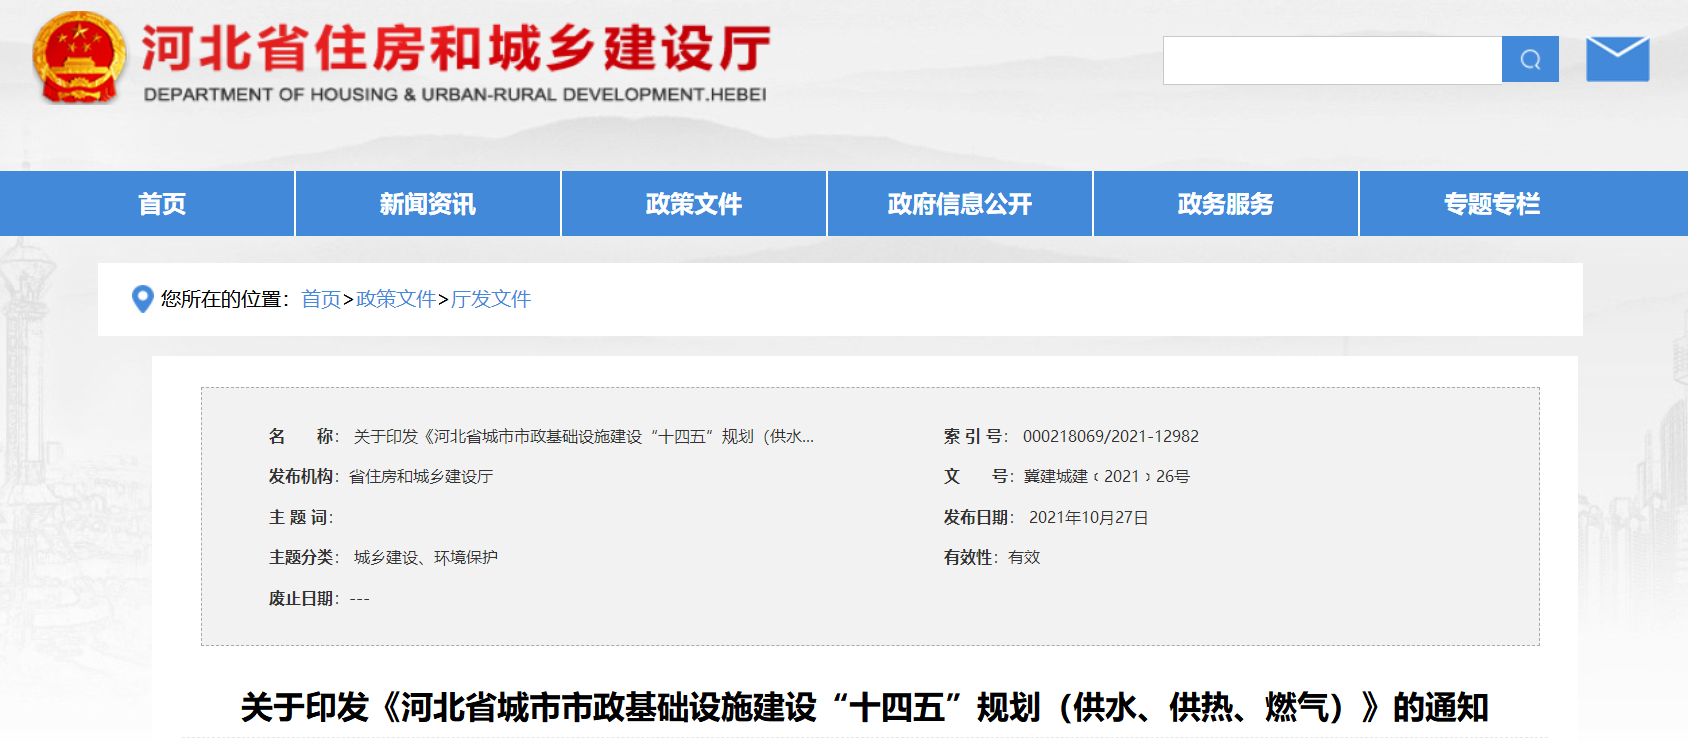Select 政策文件 in the navigation bar
This screenshot has width=1688, height=741.
tap(694, 204)
